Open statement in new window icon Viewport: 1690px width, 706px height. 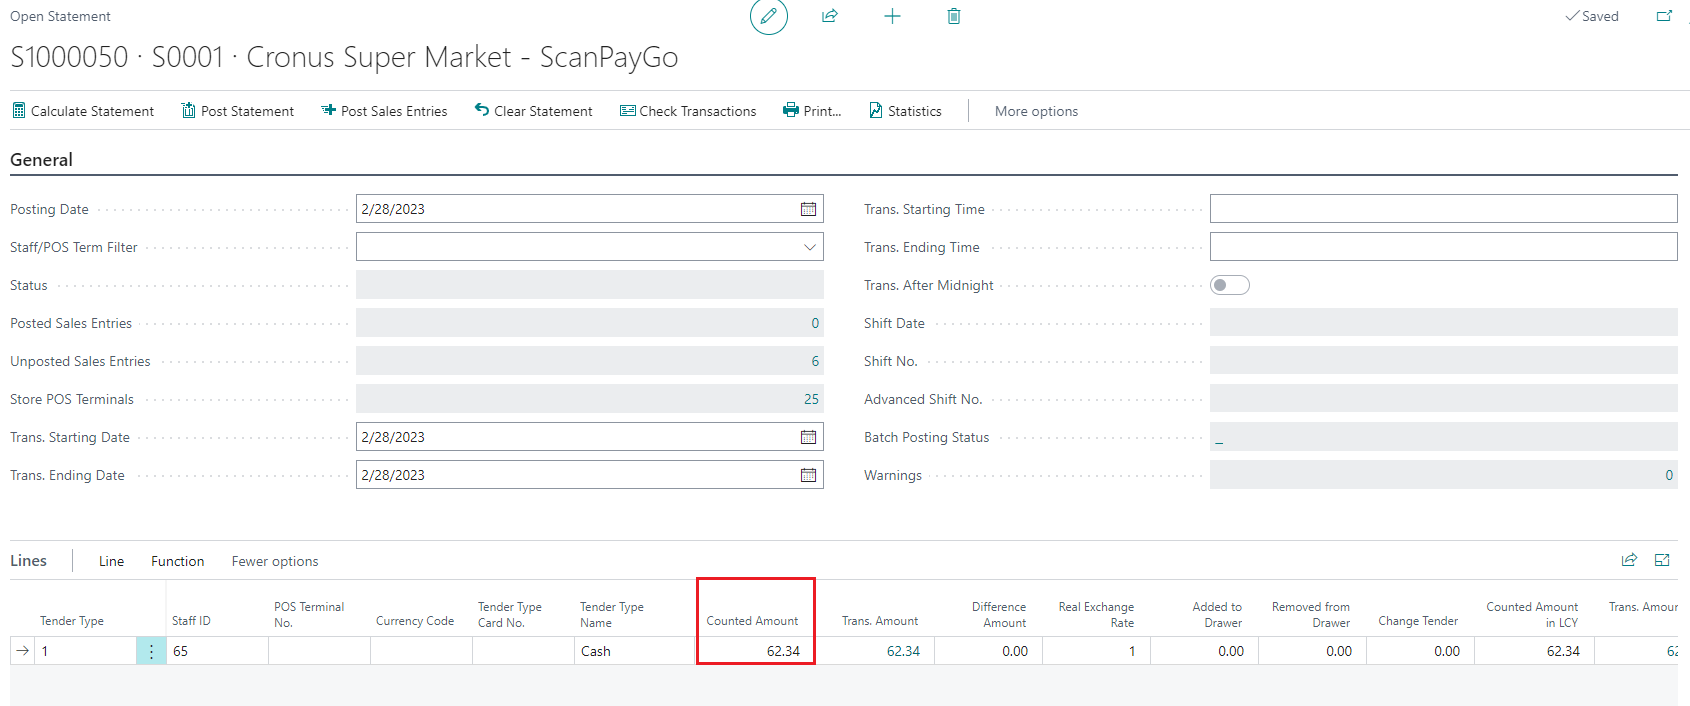1664,16
